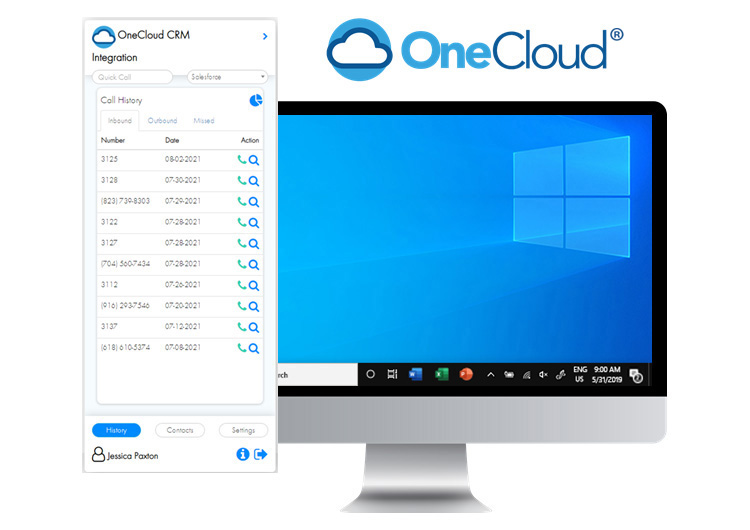Call back number 3127
This screenshot has width=750, height=530.
point(242,243)
